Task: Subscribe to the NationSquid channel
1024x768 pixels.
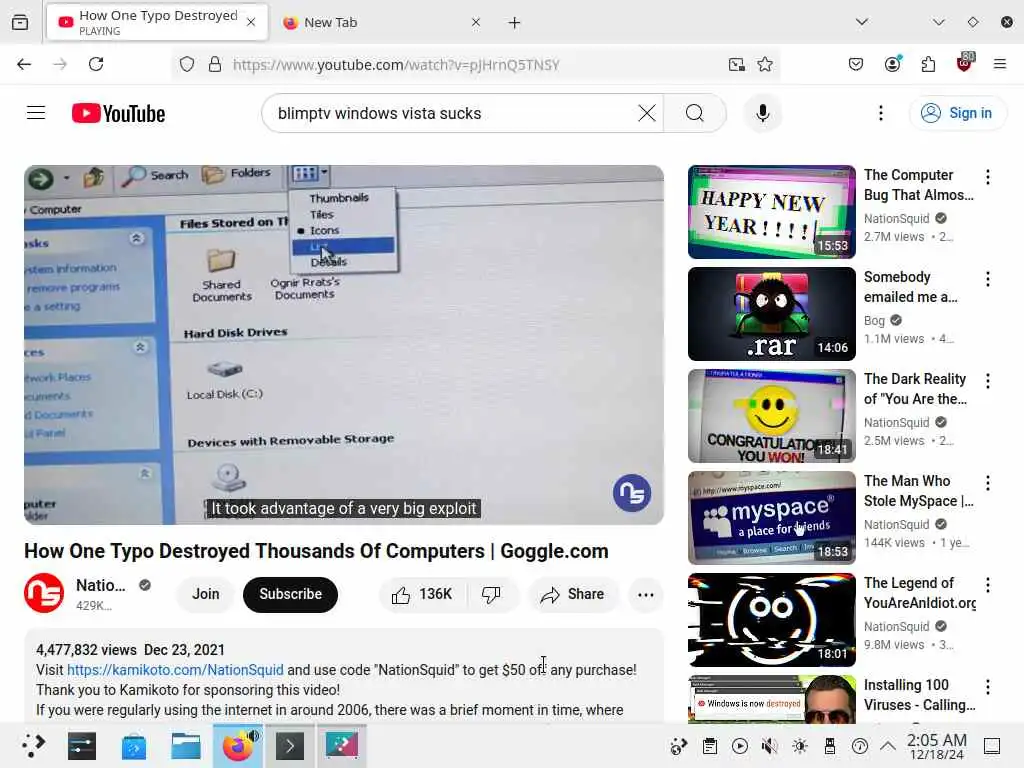Action: [x=290, y=594]
